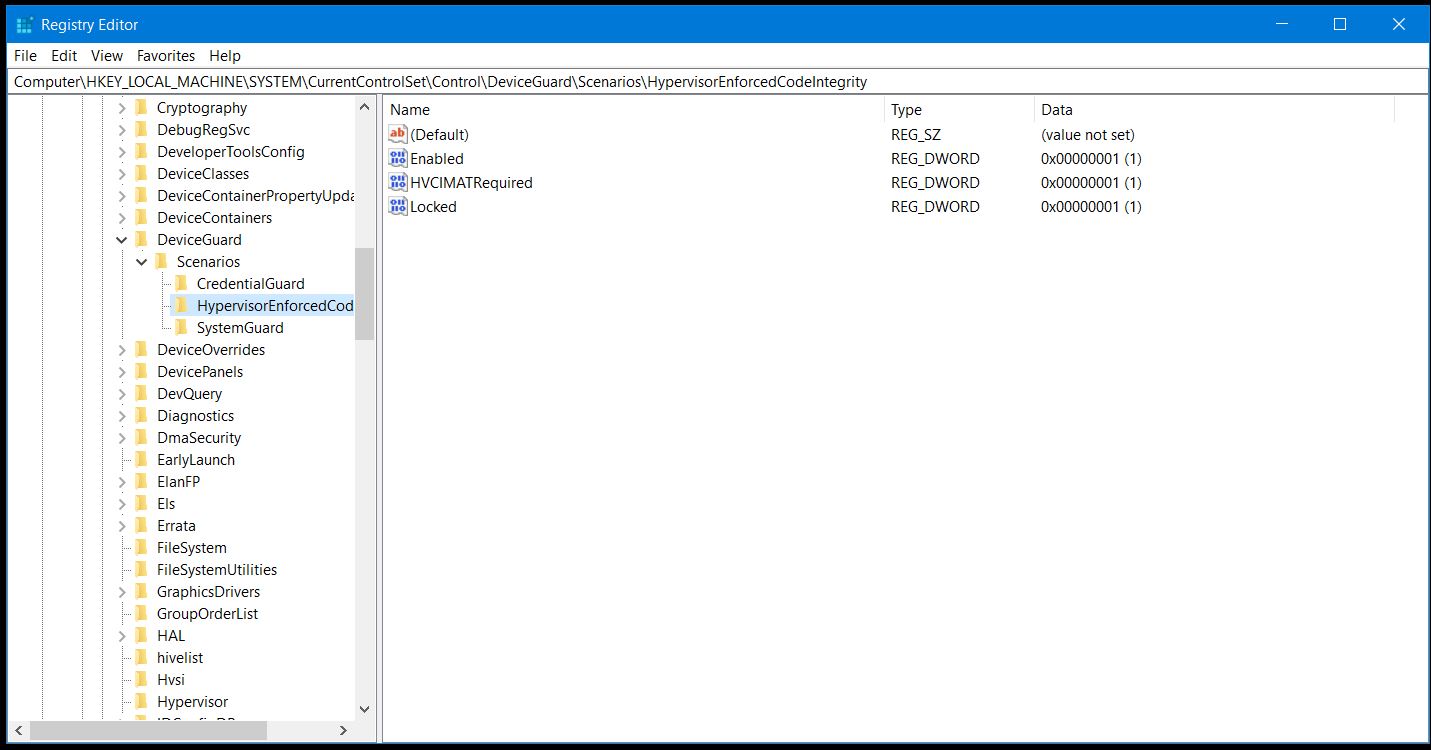Expand the Cryptography tree node
This screenshot has height=750, width=1431.
point(122,108)
